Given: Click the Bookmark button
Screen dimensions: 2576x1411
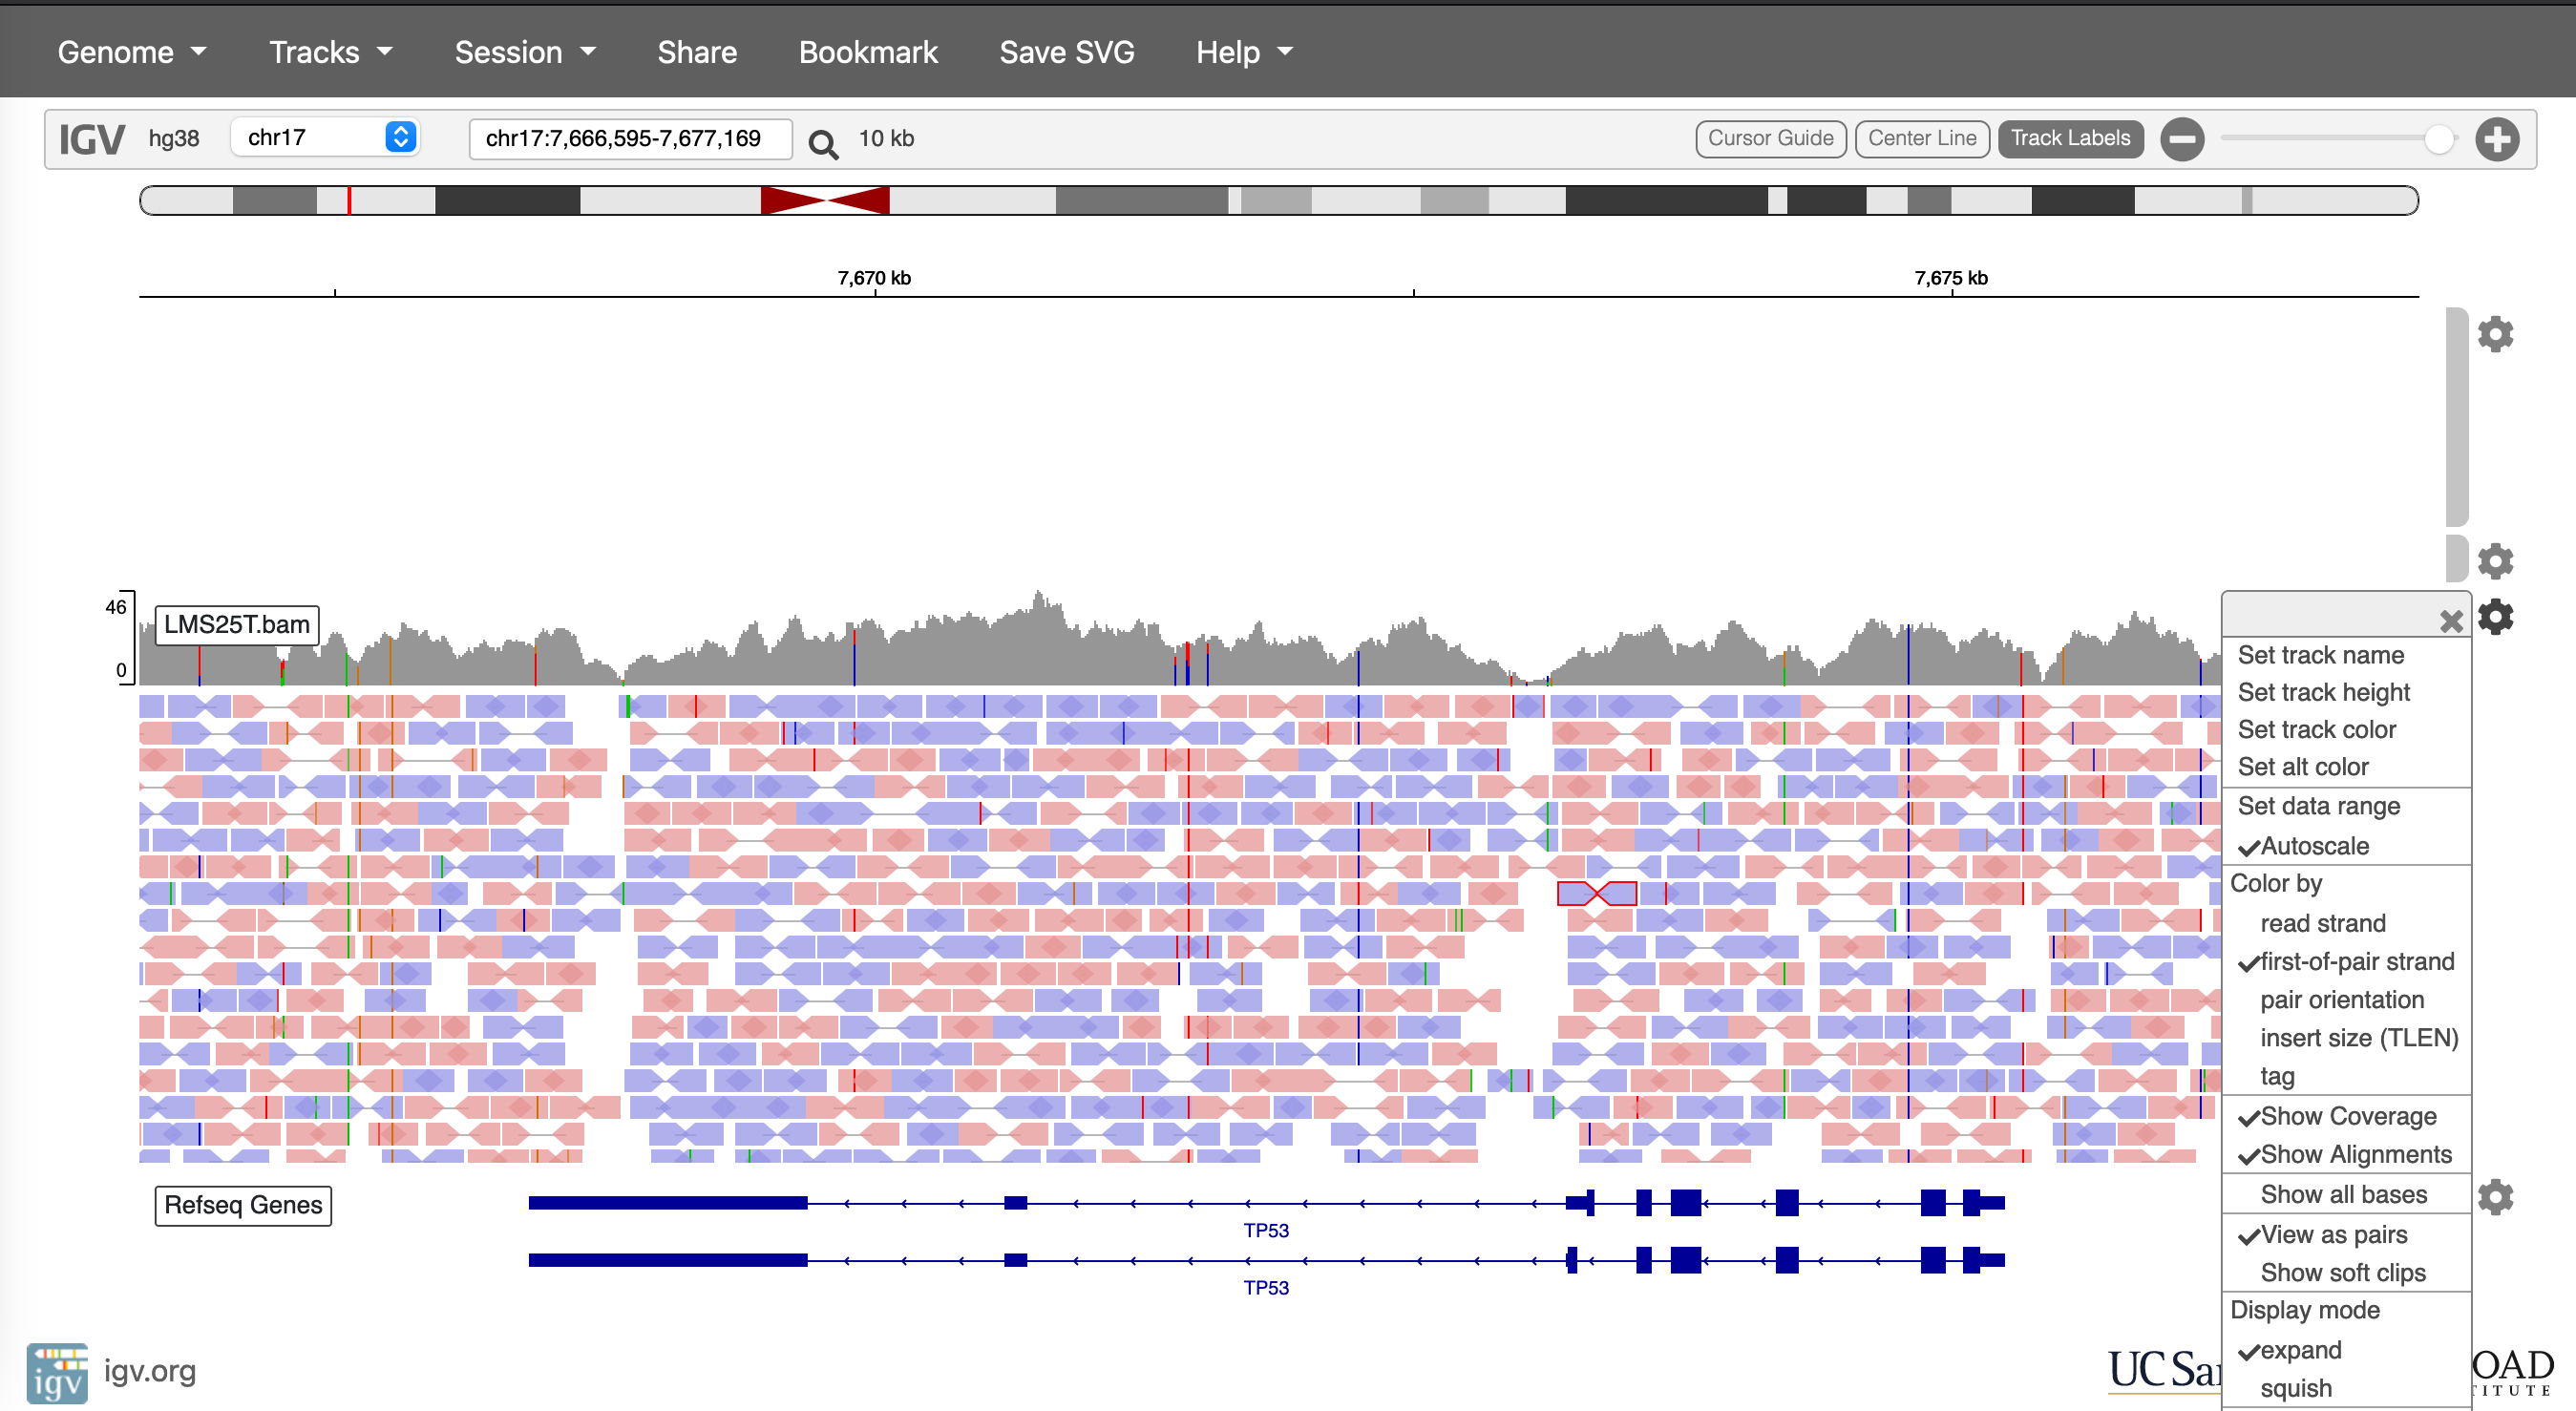Looking at the screenshot, I should (867, 52).
